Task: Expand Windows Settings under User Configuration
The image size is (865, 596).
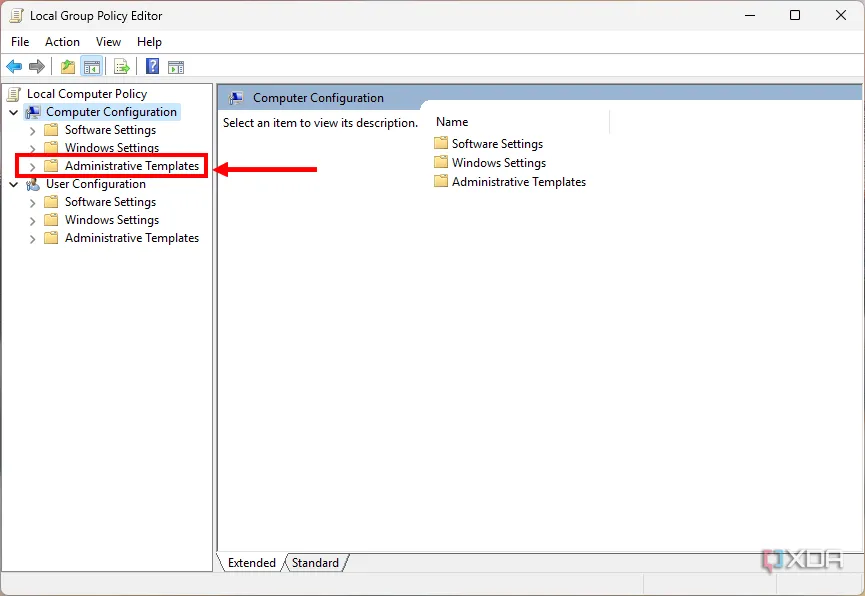Action: tap(33, 221)
